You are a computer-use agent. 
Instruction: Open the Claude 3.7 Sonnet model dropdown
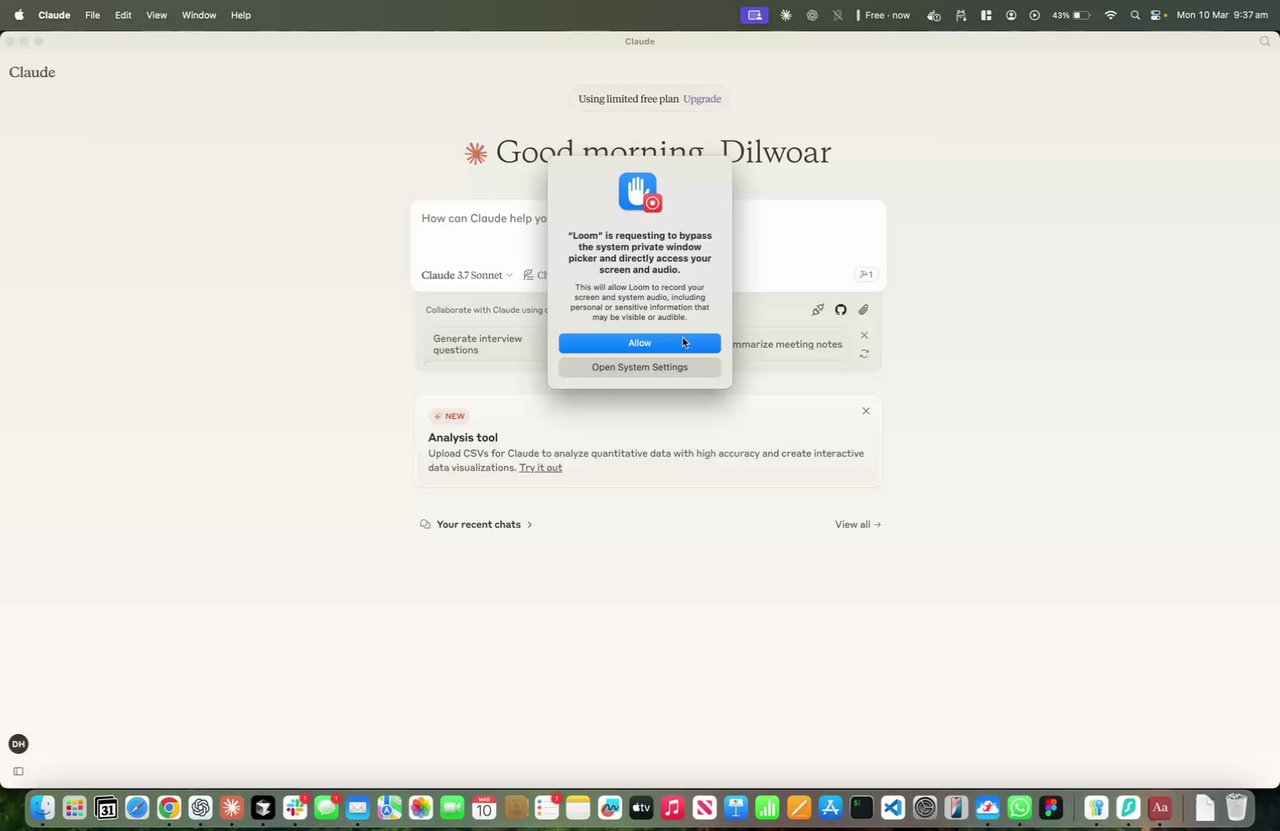coord(467,275)
